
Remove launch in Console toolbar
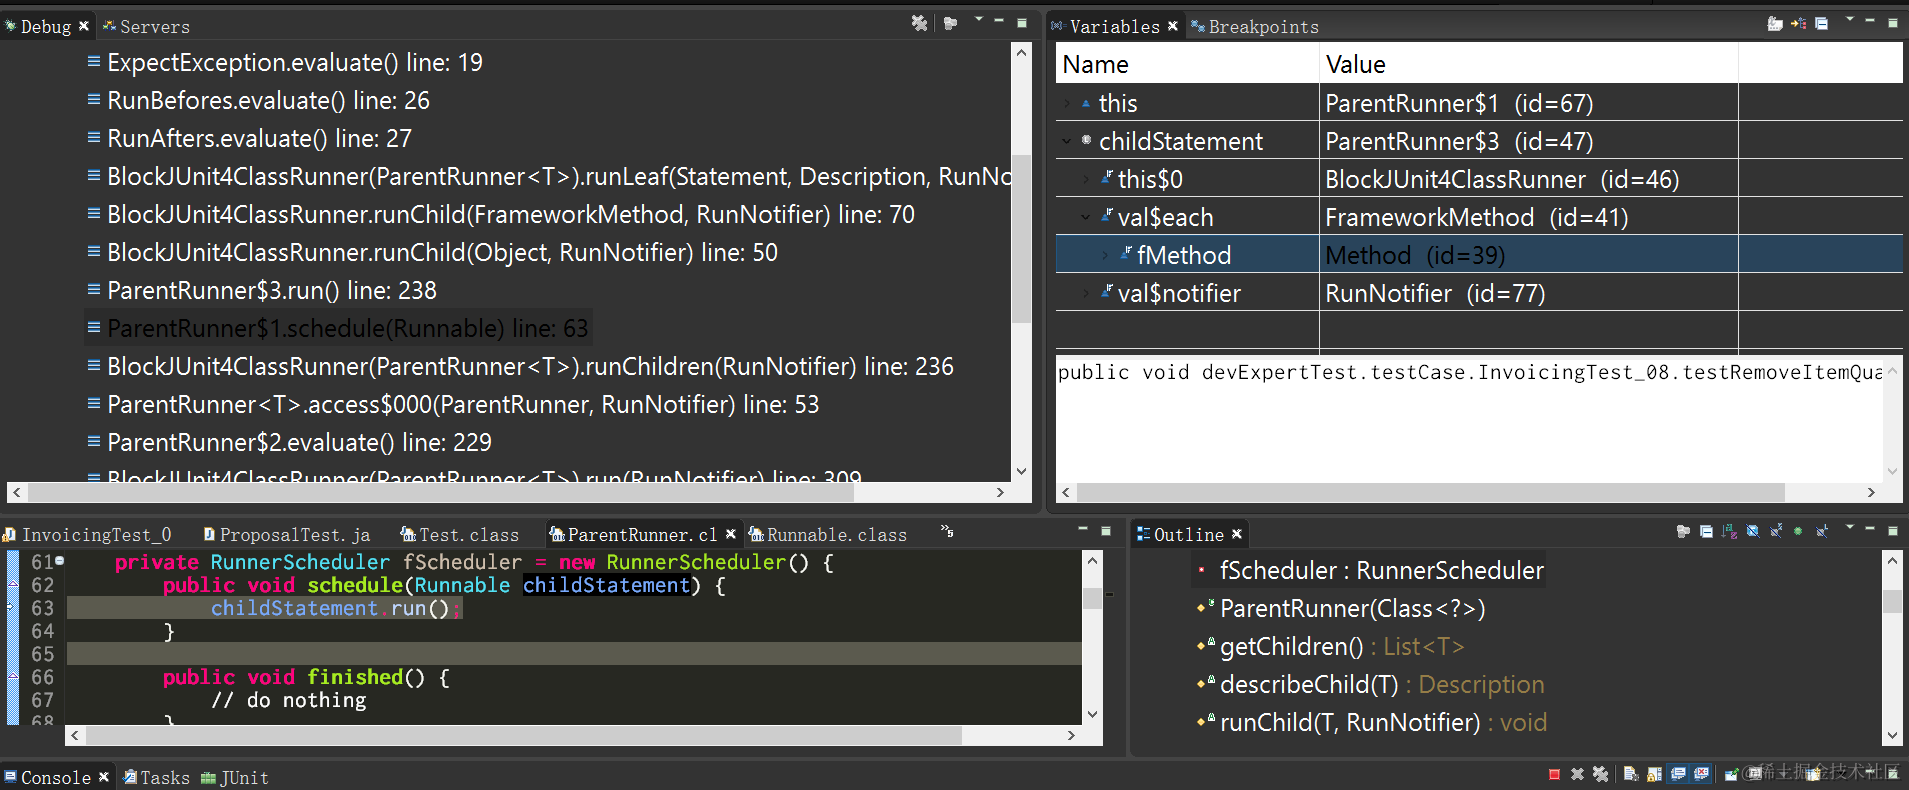point(1577,774)
